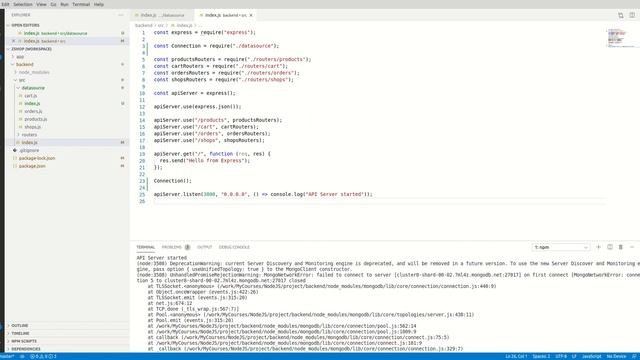Collapse the src folder
The height and width of the screenshot is (360, 640).
22,80
